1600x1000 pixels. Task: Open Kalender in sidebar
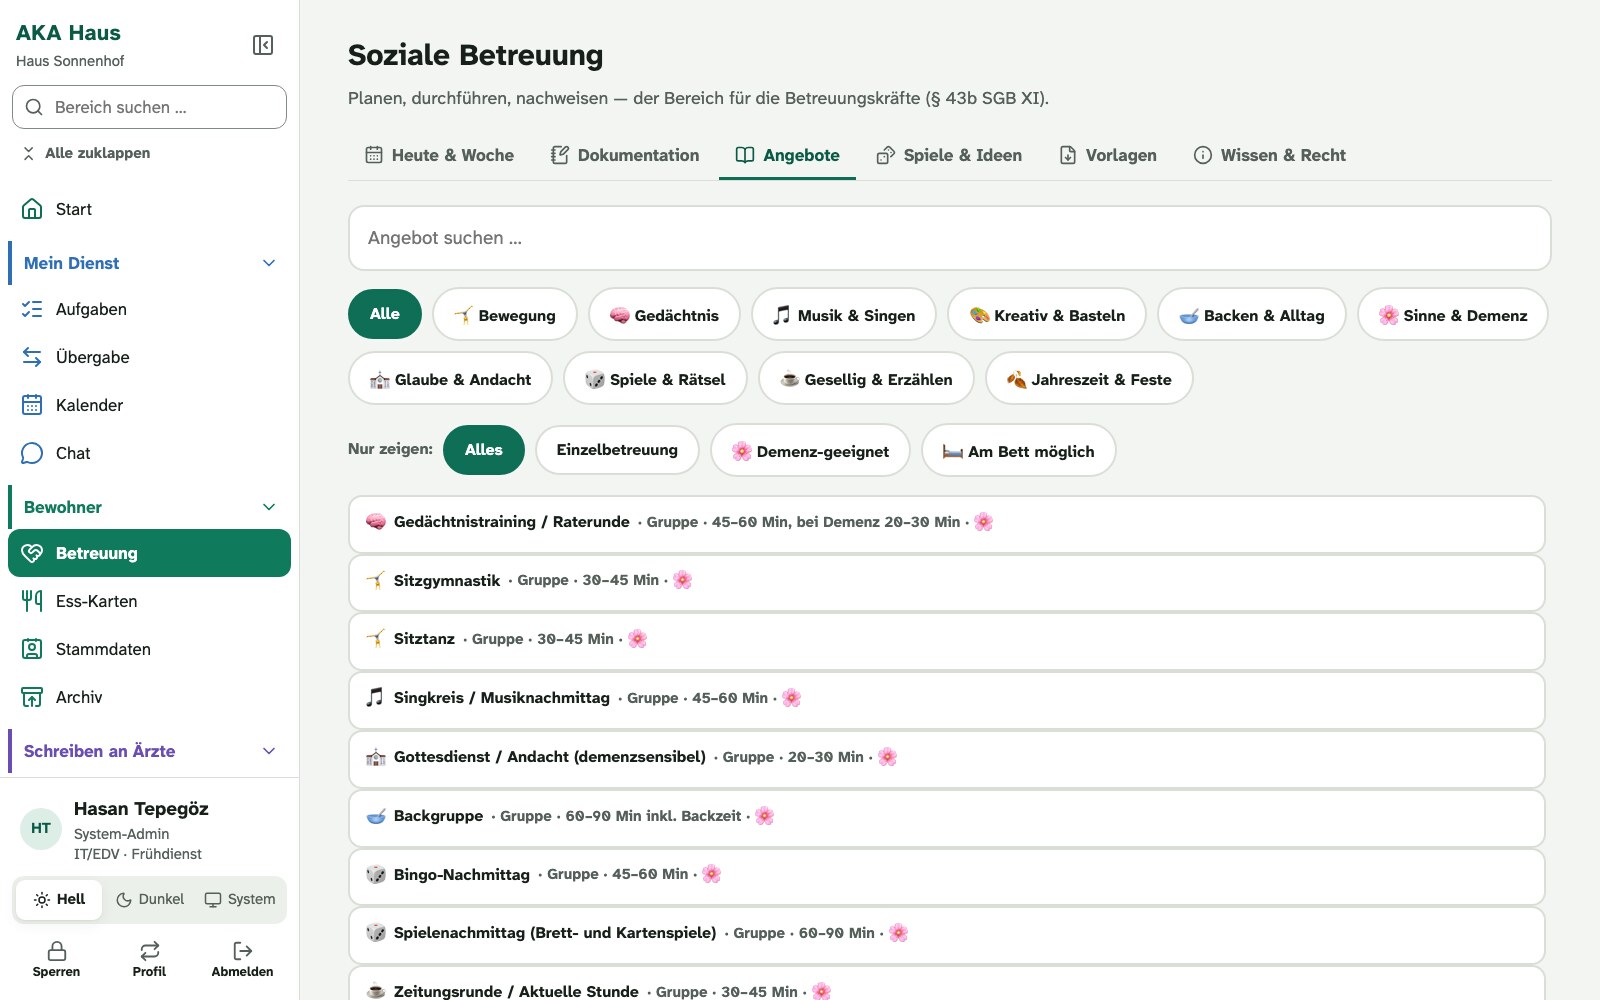(149, 405)
